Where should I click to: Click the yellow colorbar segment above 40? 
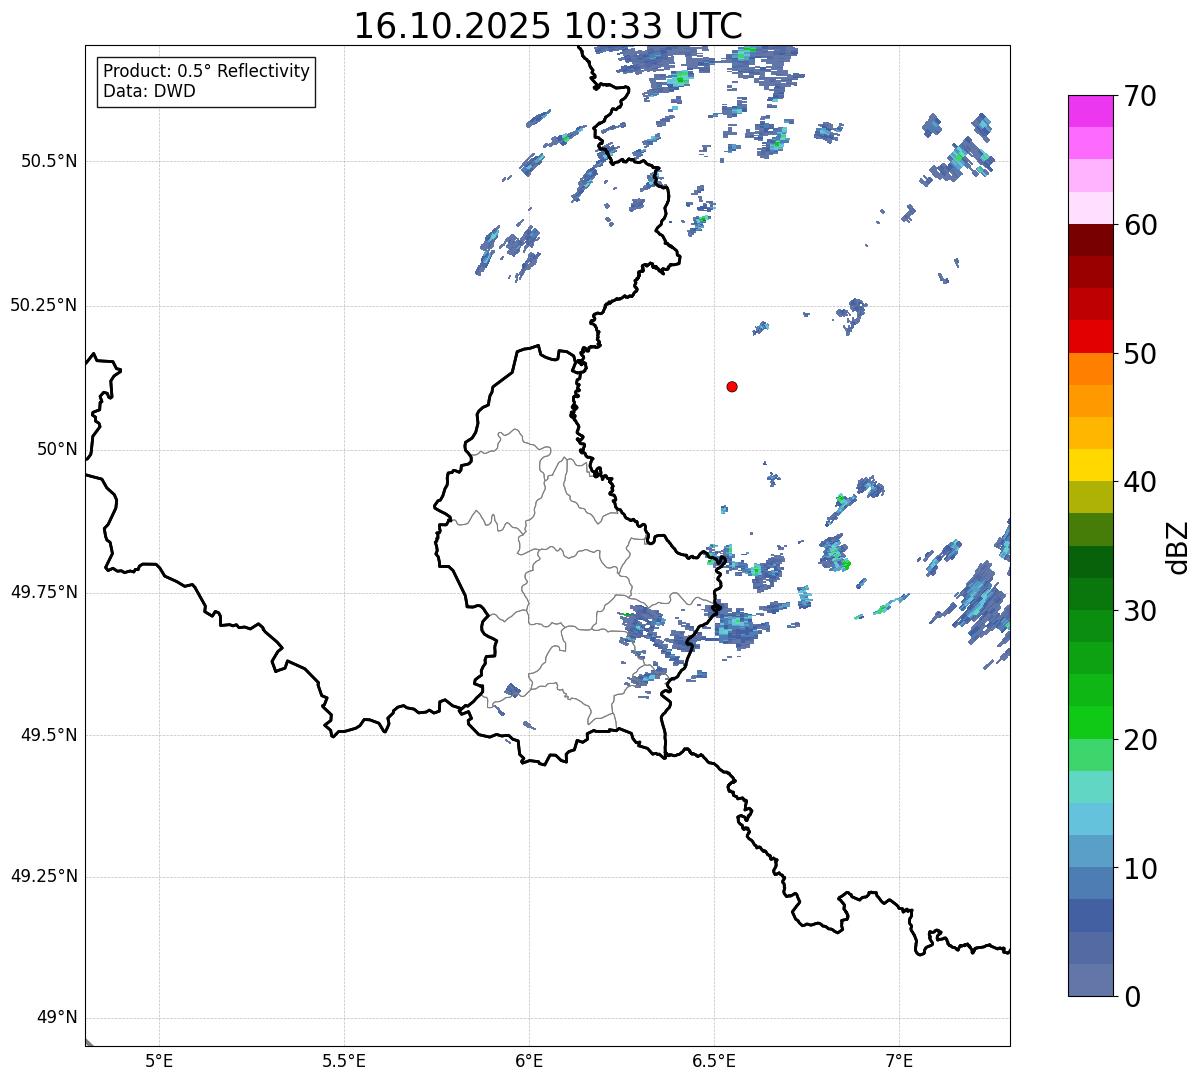(x=1091, y=465)
